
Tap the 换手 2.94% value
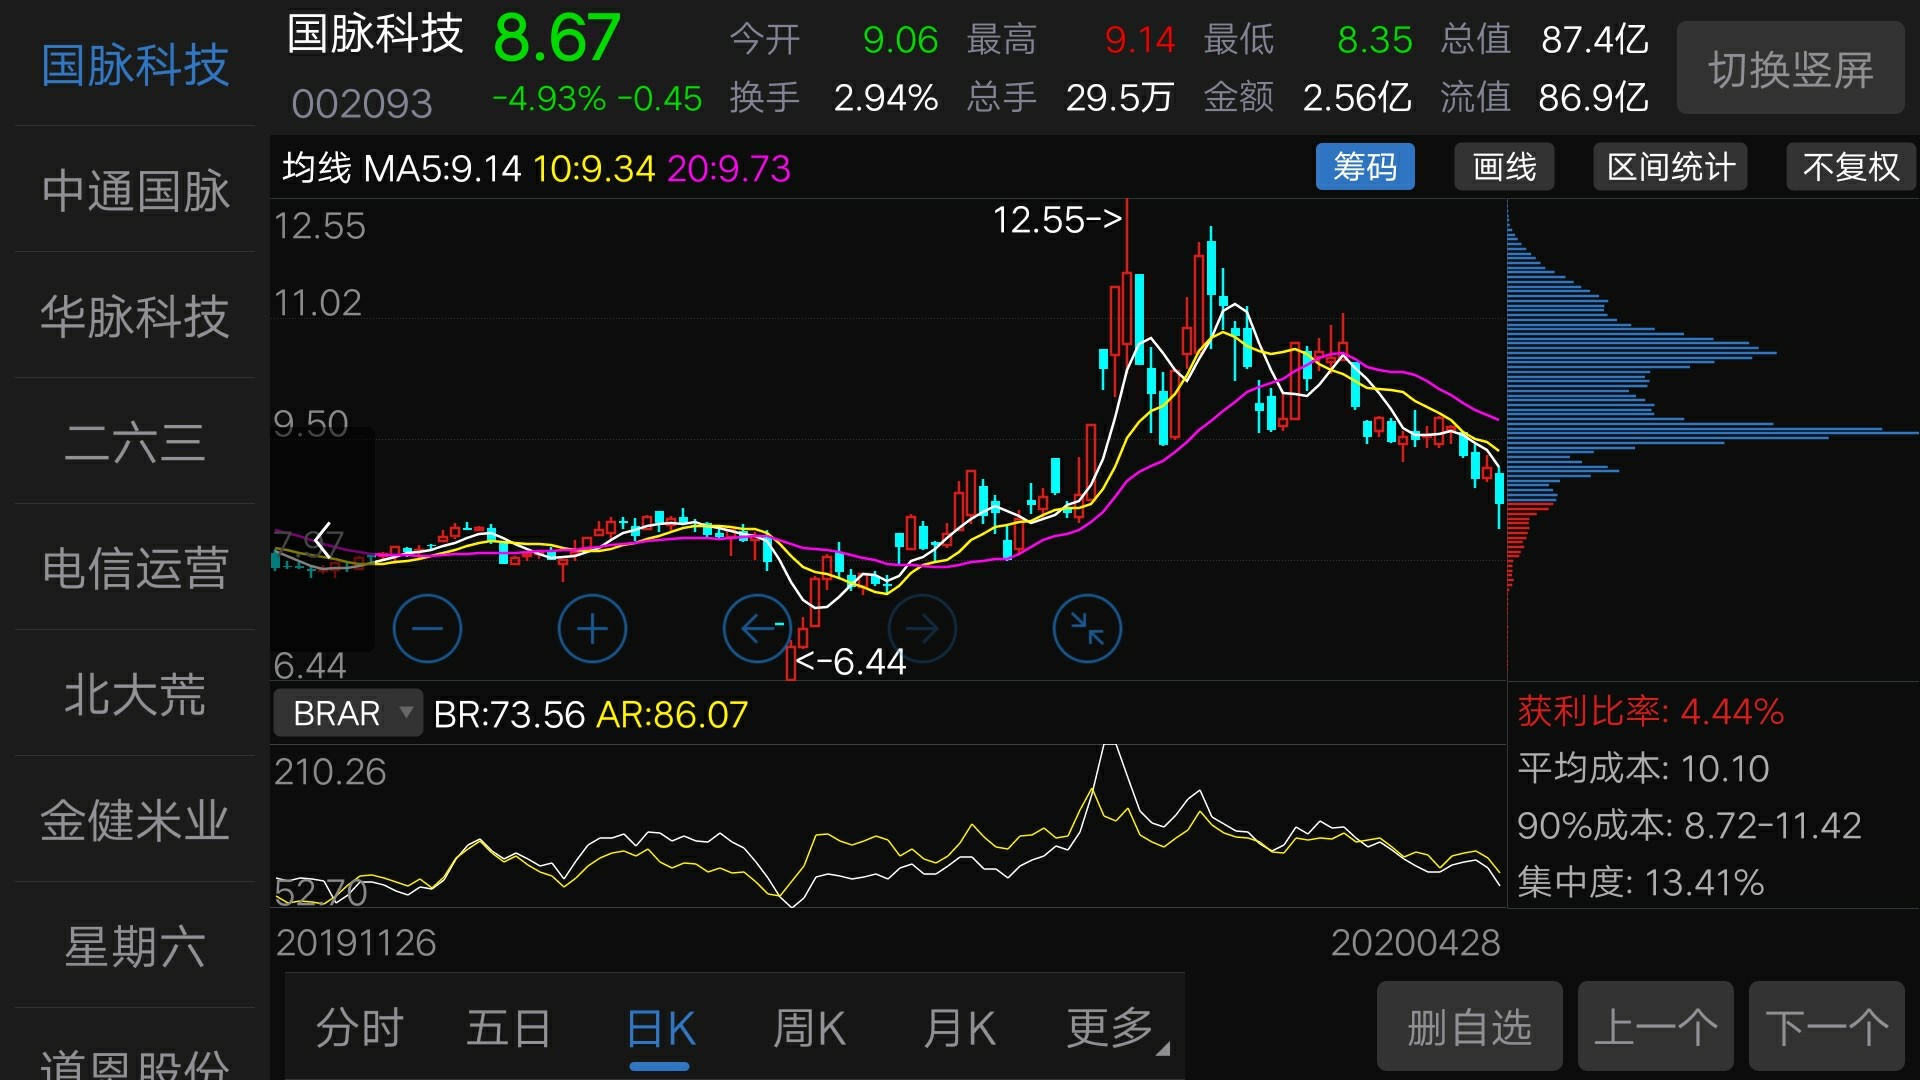(x=885, y=97)
